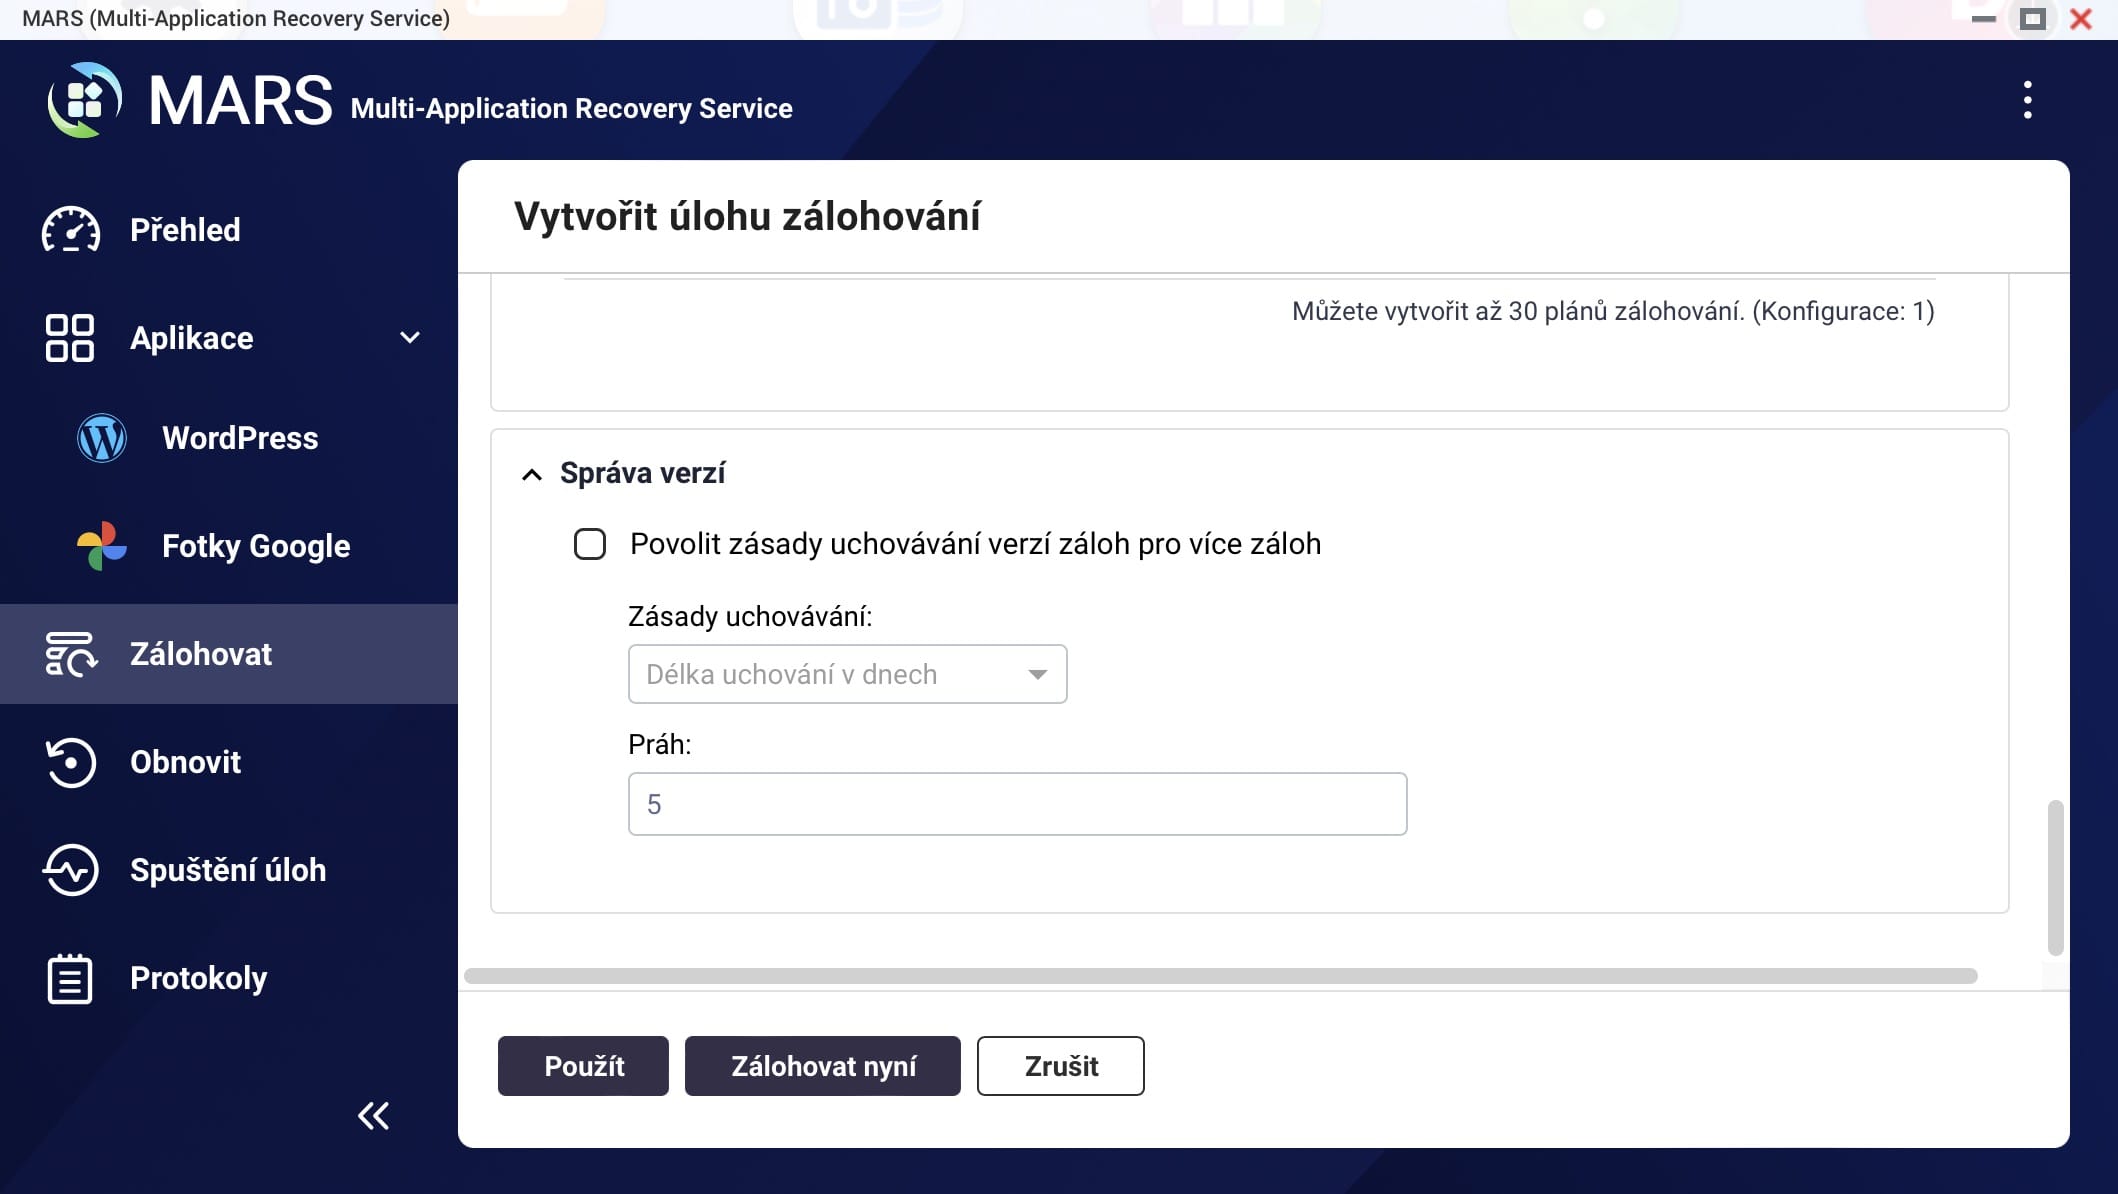Click the Fotky Google pinwheel icon
The width and height of the screenshot is (2118, 1194).
point(102,546)
